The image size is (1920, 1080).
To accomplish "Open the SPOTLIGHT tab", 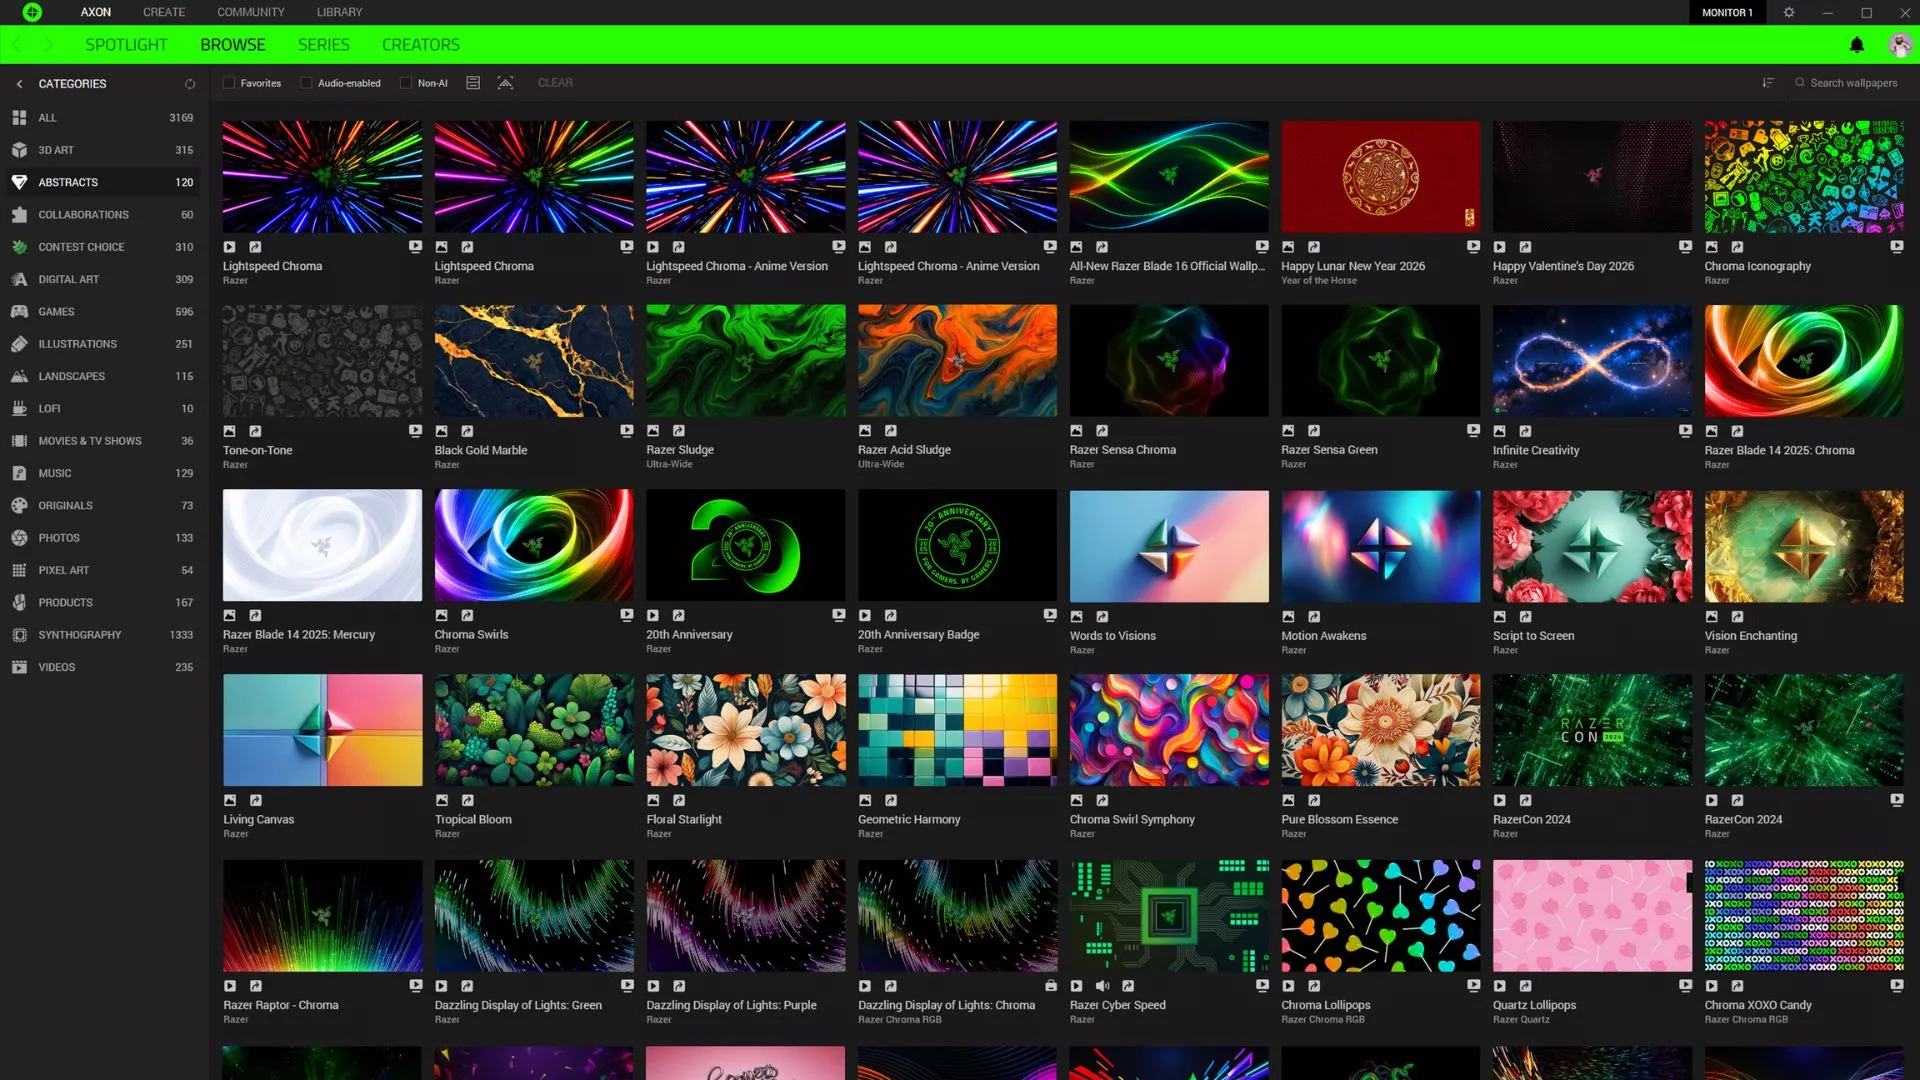I will (x=126, y=45).
